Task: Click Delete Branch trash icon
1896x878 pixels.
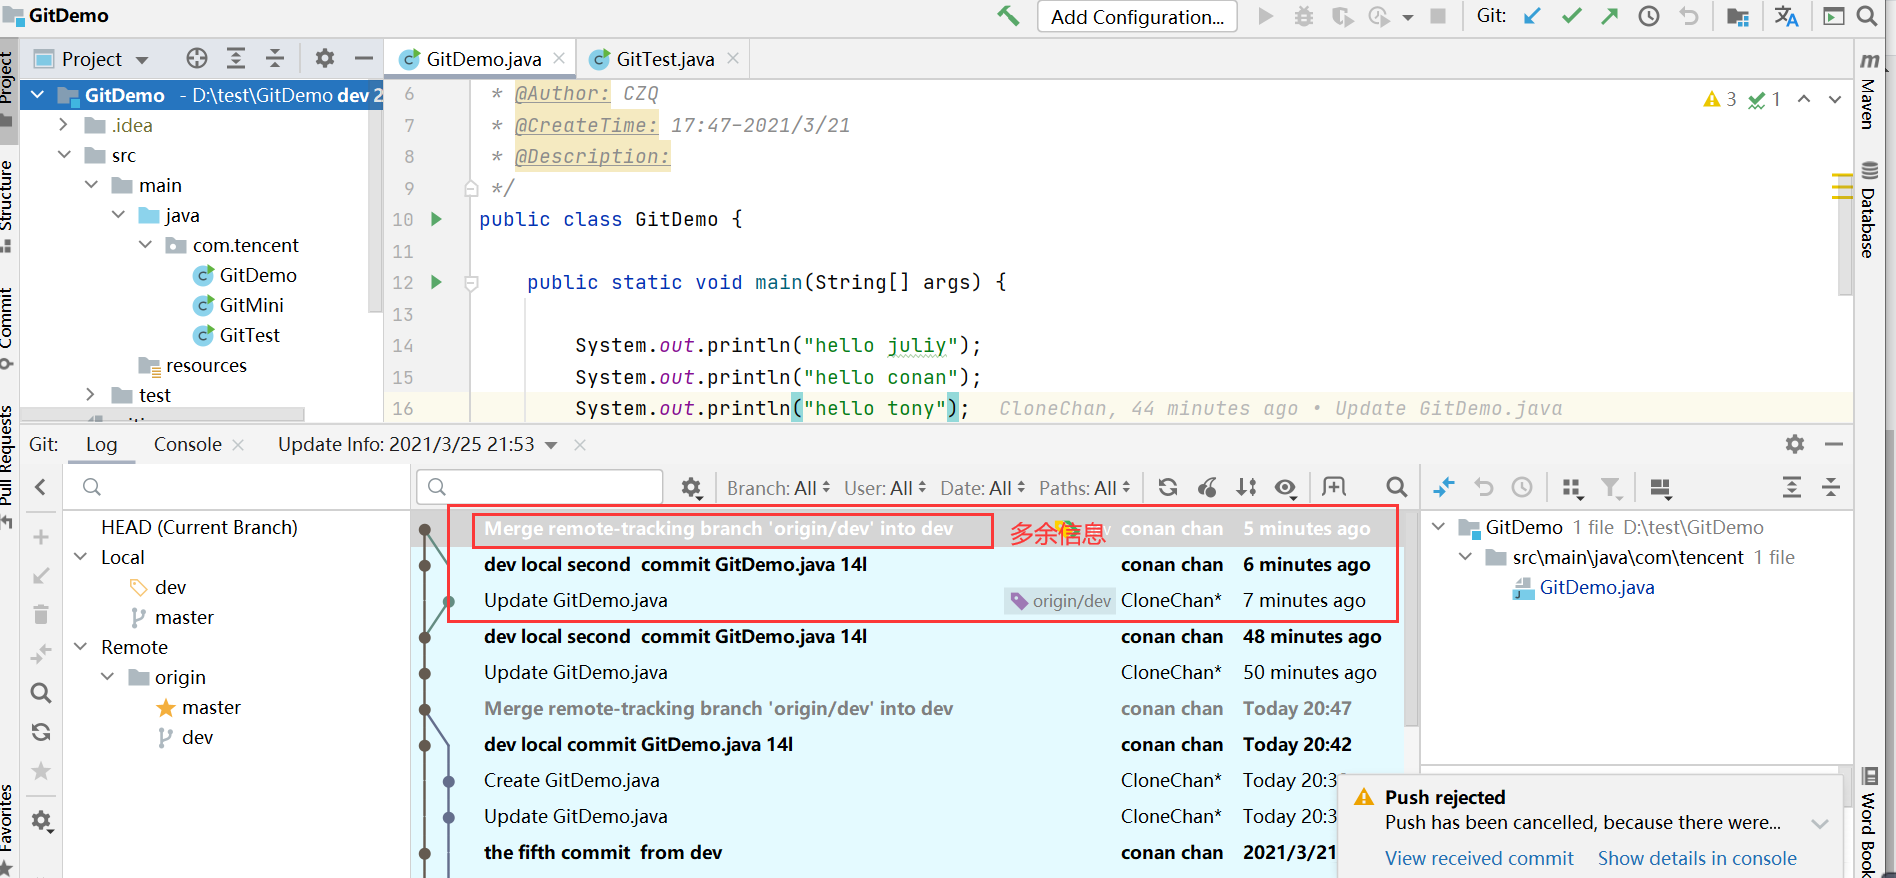Action: 41,614
